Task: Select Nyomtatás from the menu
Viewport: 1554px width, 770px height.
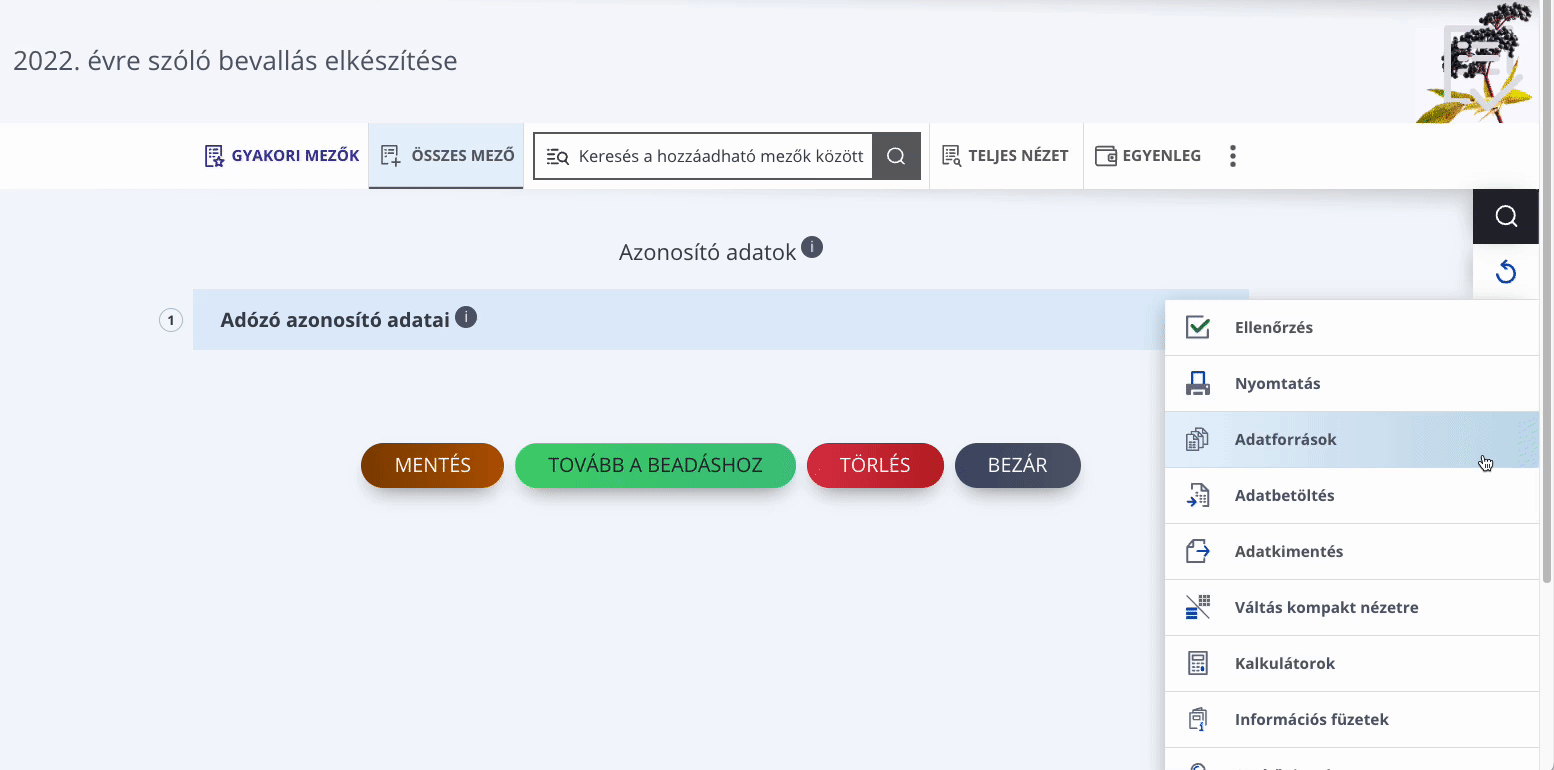Action: click(1352, 383)
